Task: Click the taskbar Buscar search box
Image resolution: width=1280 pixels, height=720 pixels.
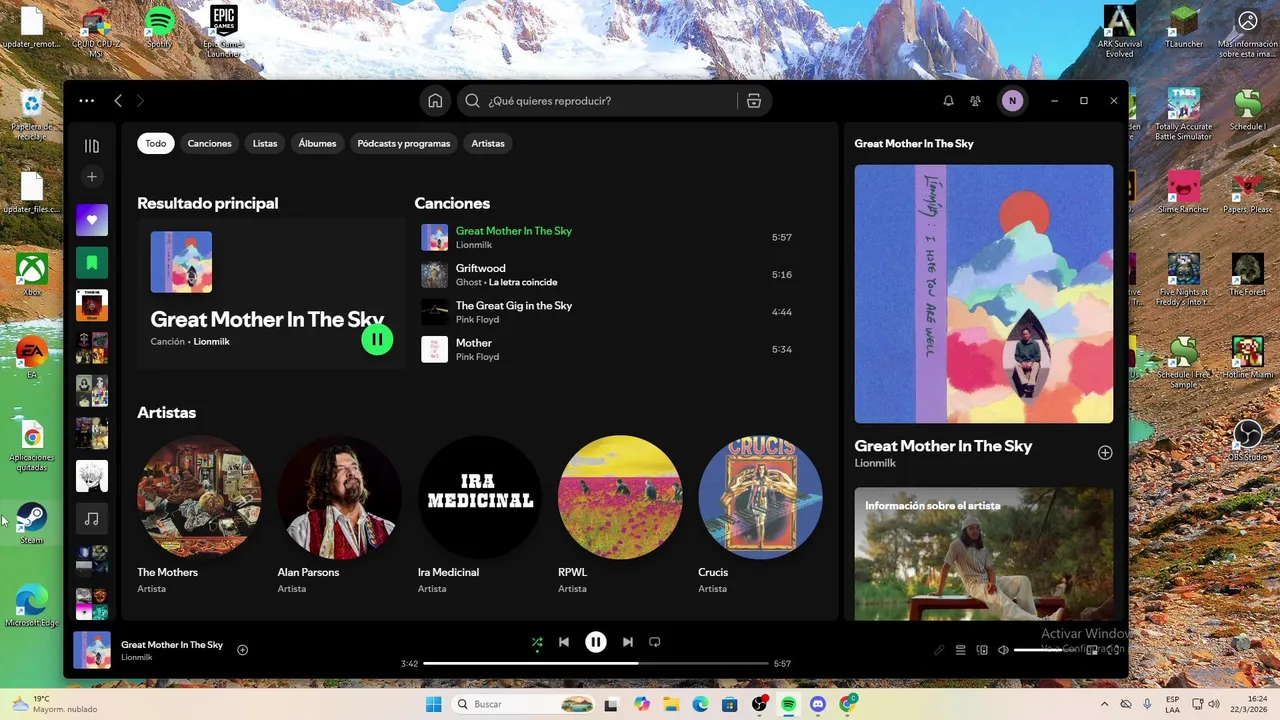Action: [523, 705]
